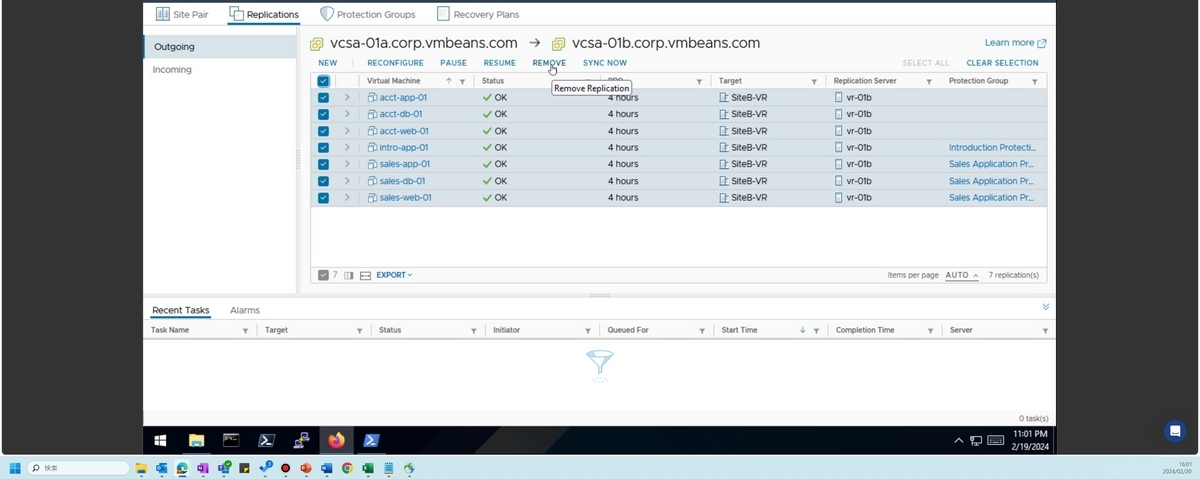Expand the sales-web-01 row details
This screenshot has height=479, width=1200.
347,198
